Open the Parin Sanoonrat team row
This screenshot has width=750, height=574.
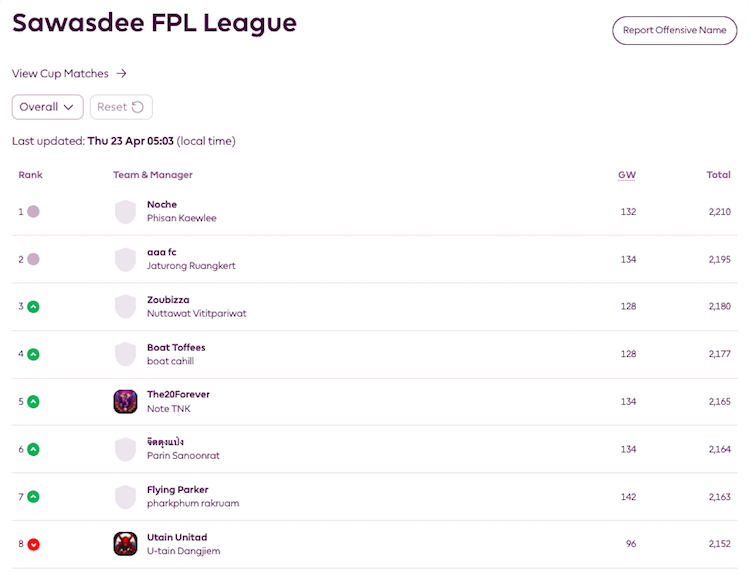pyautogui.click(x=375, y=449)
